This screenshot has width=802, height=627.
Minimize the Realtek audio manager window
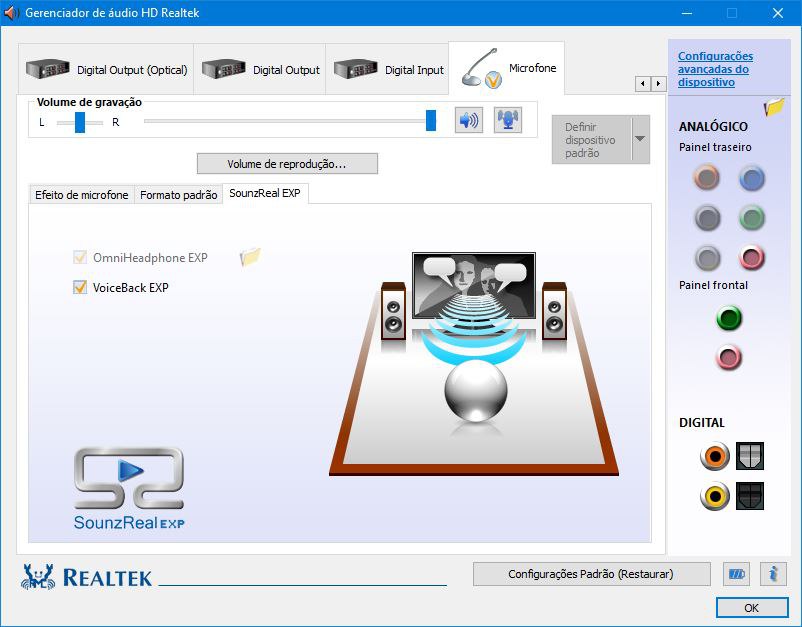687,13
